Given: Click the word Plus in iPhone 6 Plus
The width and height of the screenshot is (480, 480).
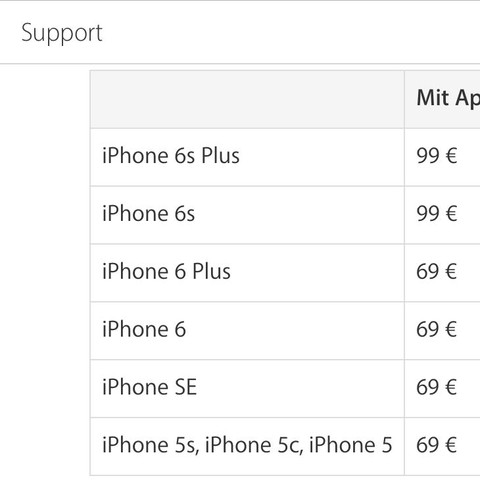Looking at the screenshot, I should click(x=211, y=271).
